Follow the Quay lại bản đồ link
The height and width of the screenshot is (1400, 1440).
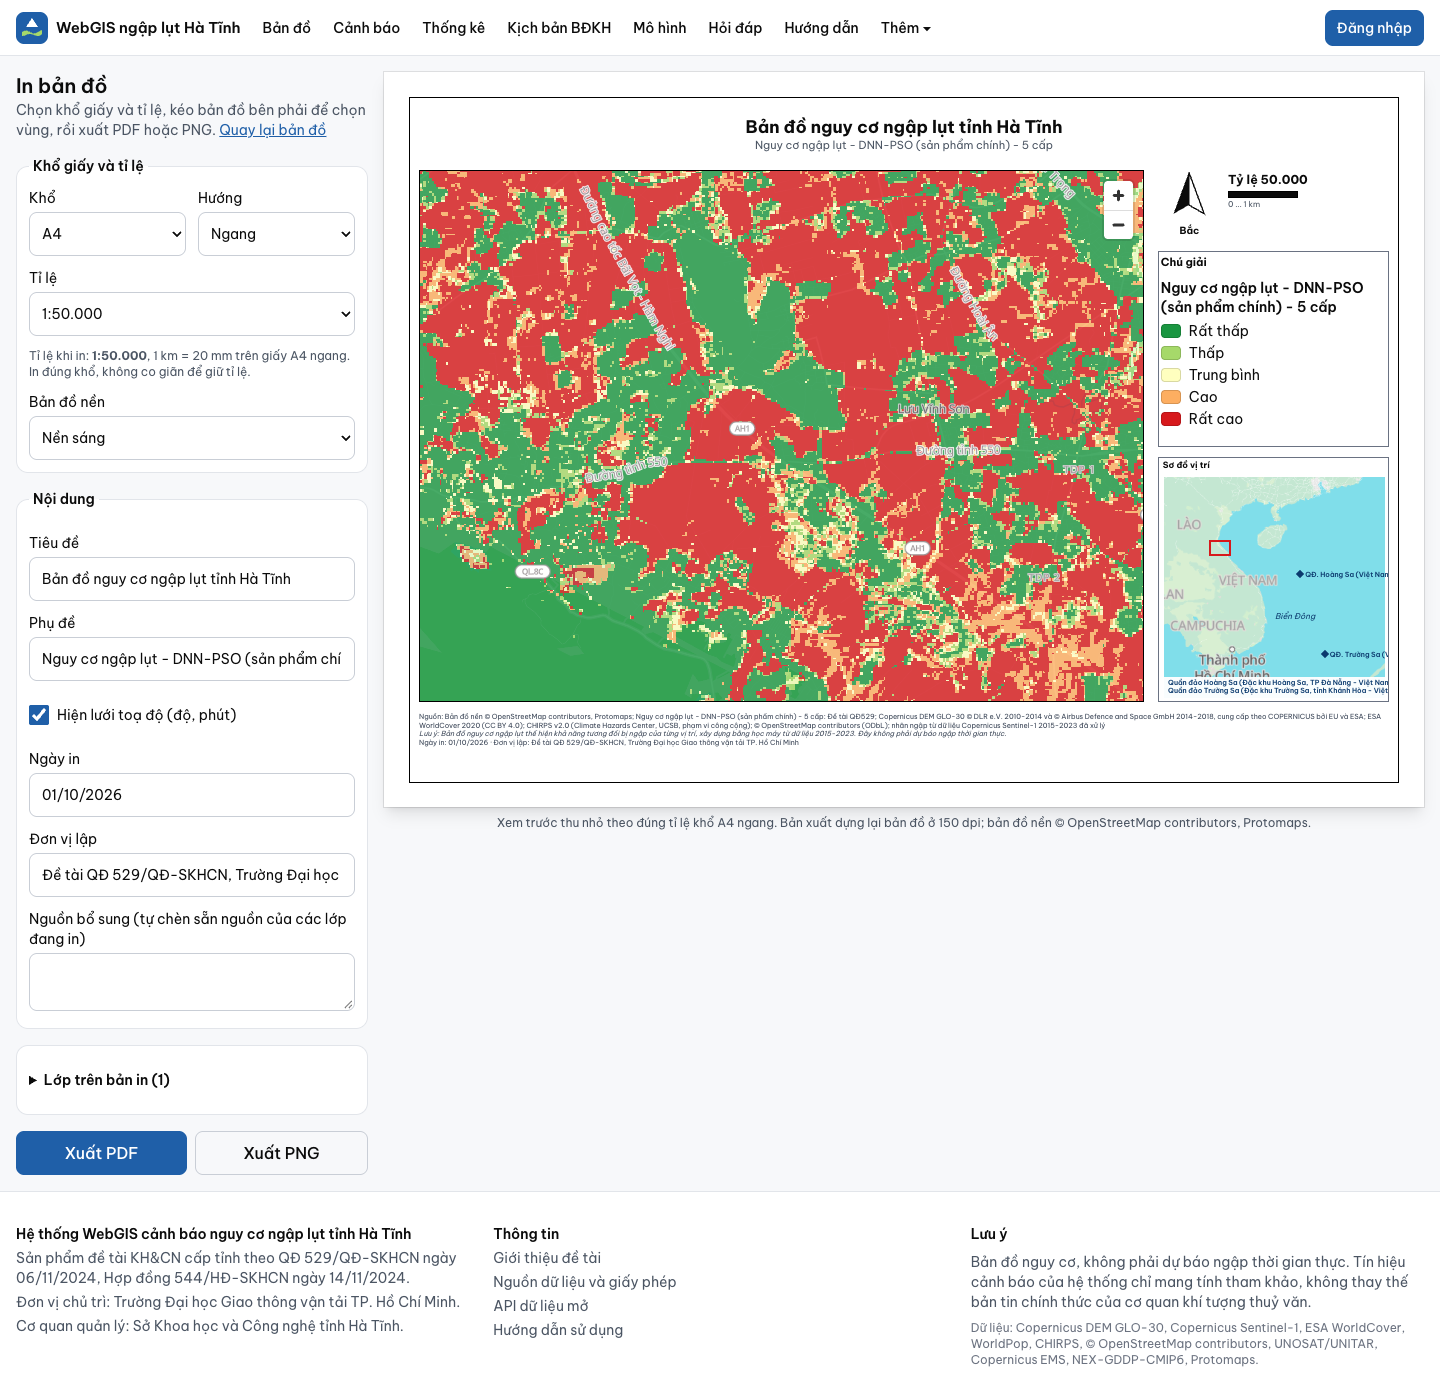tap(273, 130)
